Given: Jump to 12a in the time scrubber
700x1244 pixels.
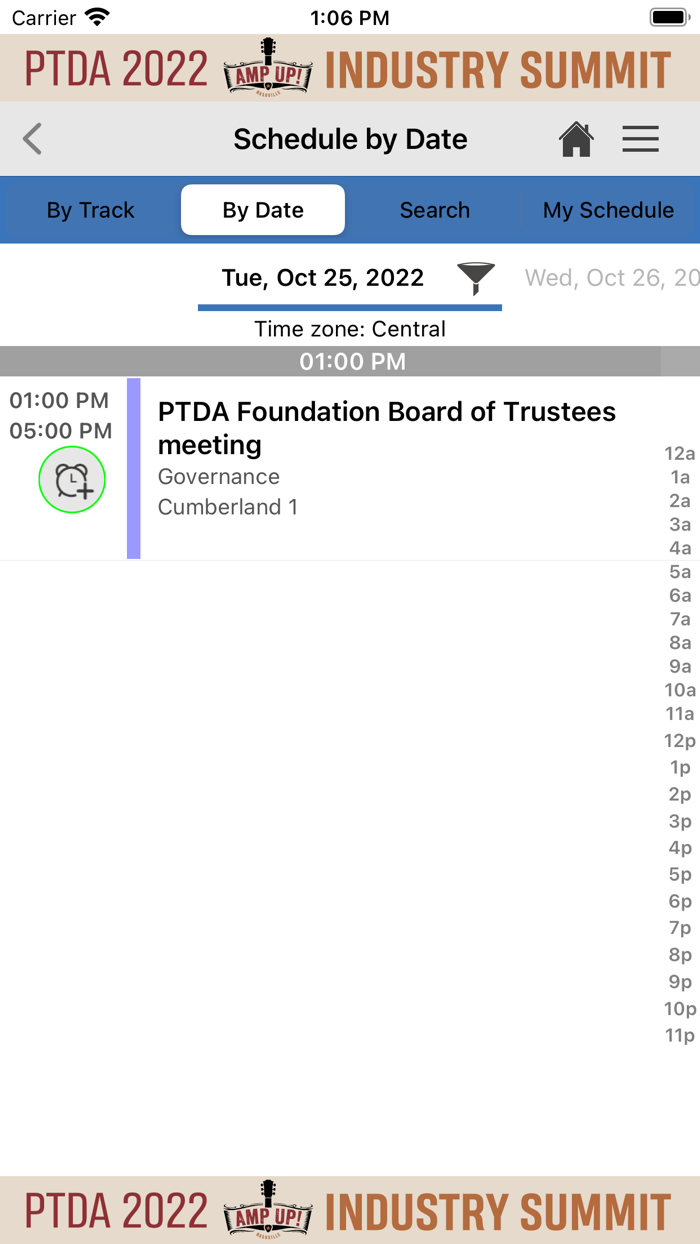Looking at the screenshot, I should coord(679,453).
